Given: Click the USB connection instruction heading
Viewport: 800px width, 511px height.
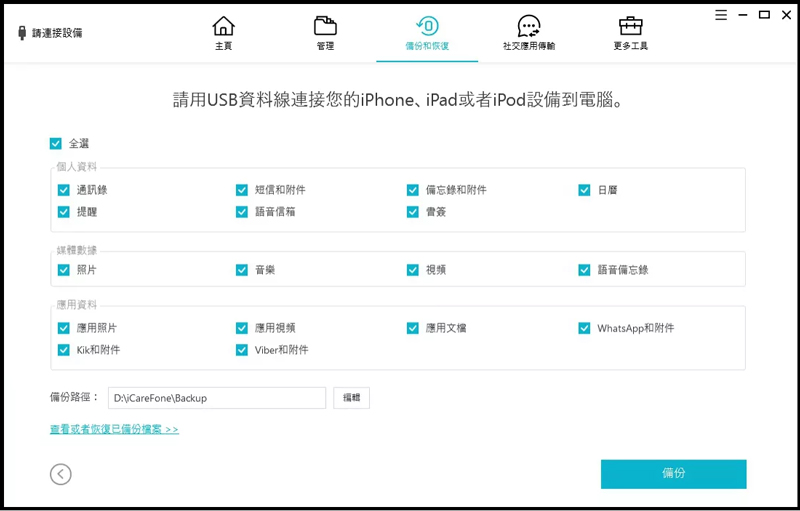Looking at the screenshot, I should (398, 99).
